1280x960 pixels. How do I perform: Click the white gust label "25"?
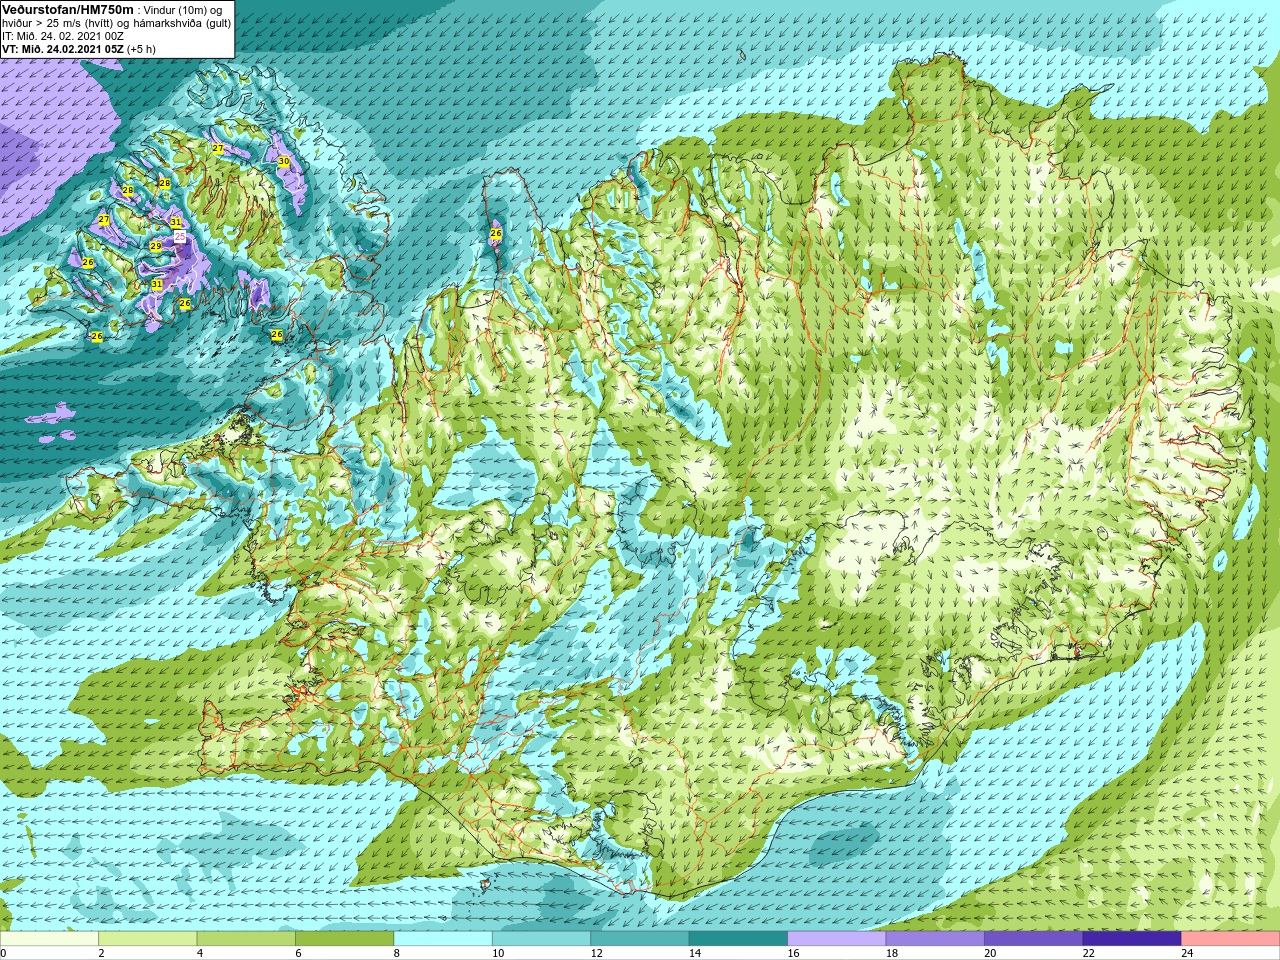click(x=180, y=237)
